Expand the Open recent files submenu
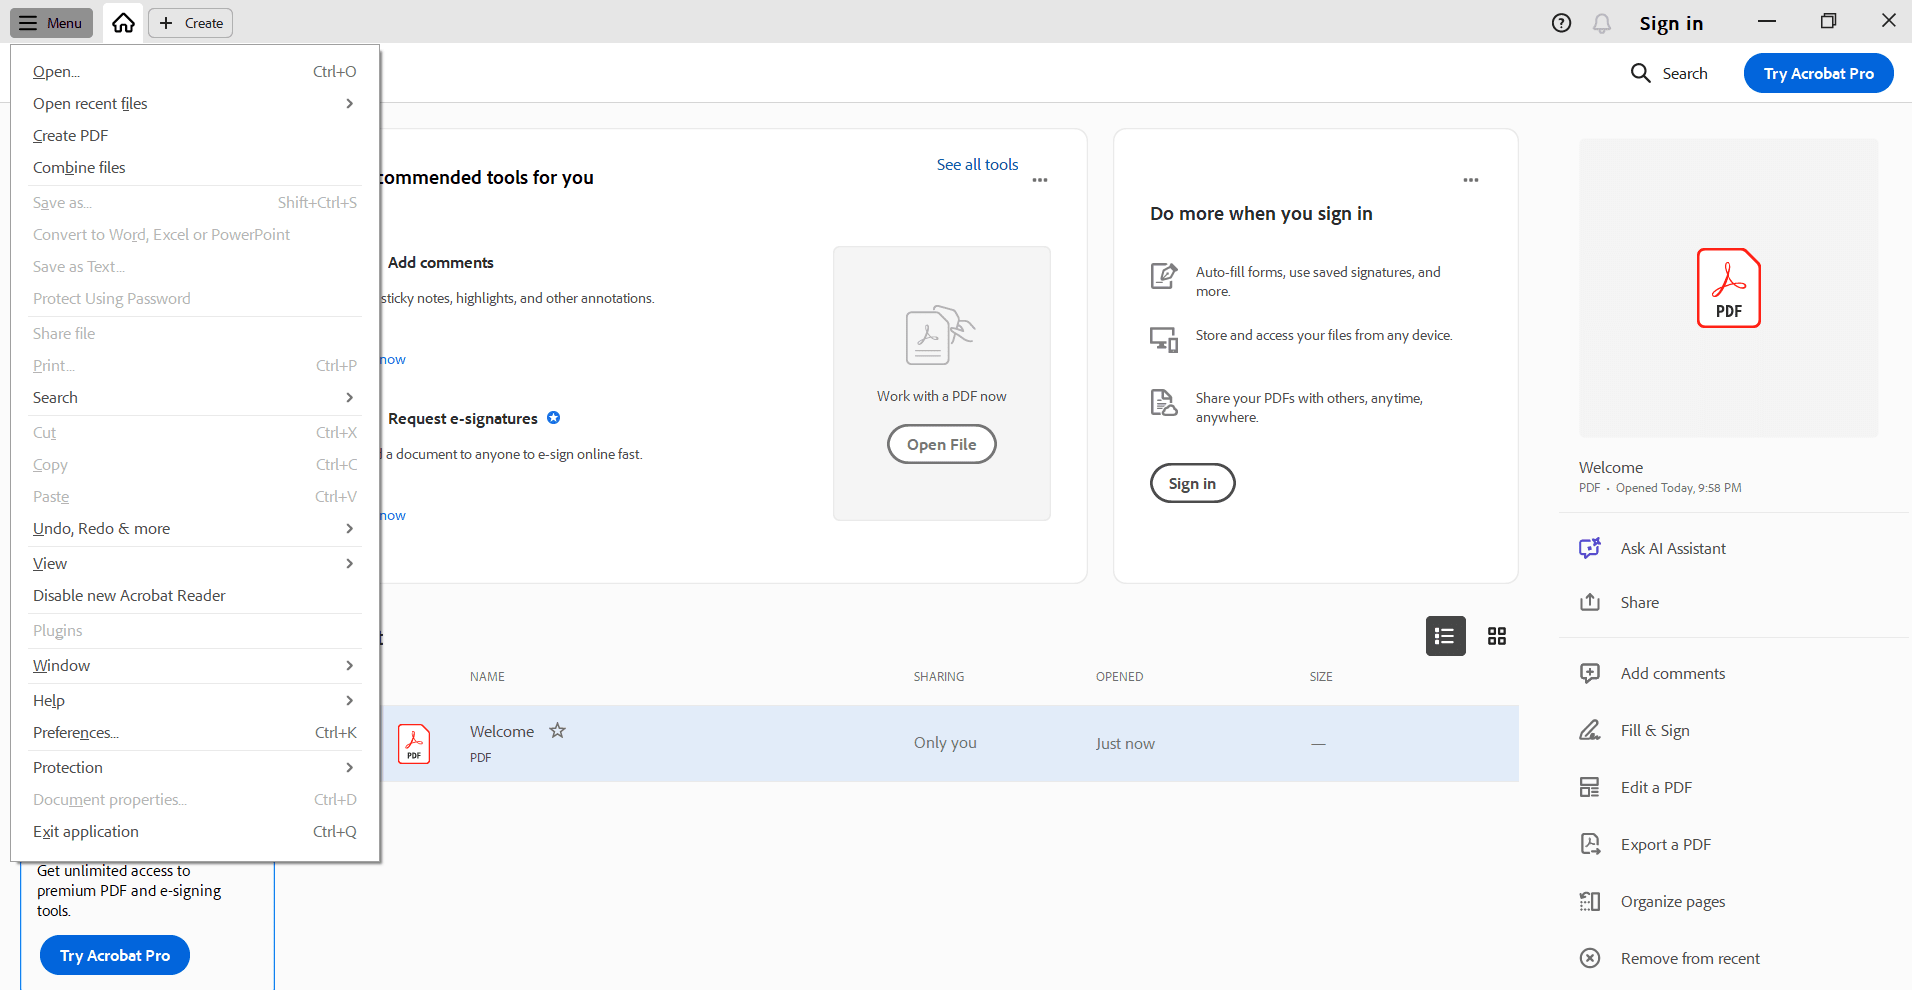The width and height of the screenshot is (1912, 990). 194,103
